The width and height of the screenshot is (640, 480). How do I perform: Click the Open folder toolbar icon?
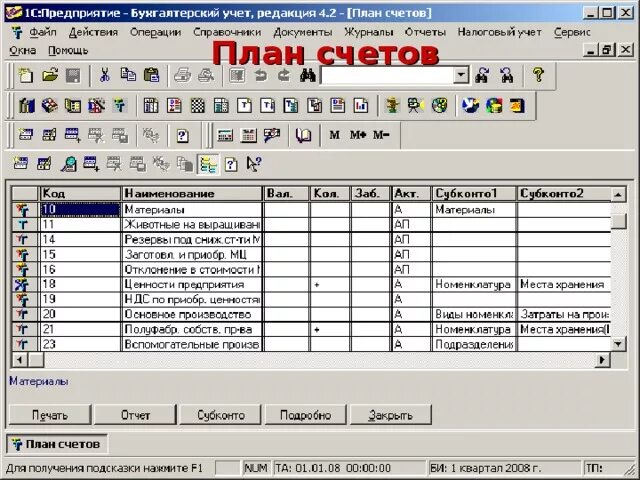(50, 76)
